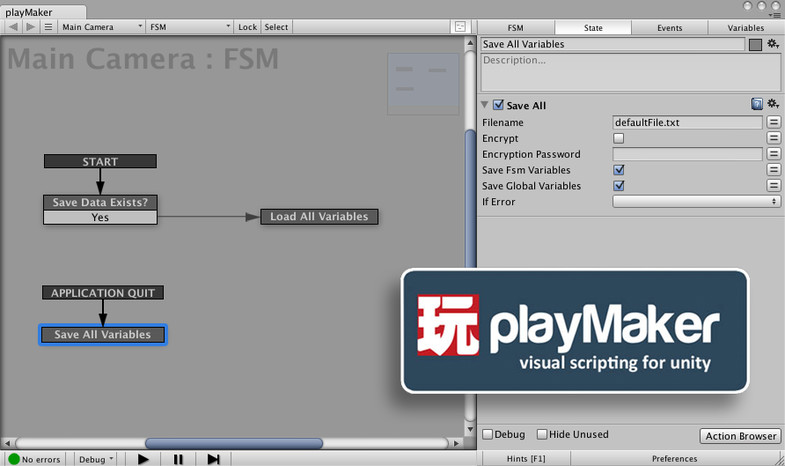Image resolution: width=785 pixels, height=466 pixels.
Task: Click the horizontal scrollbar thumb of the graph
Action: point(234,443)
